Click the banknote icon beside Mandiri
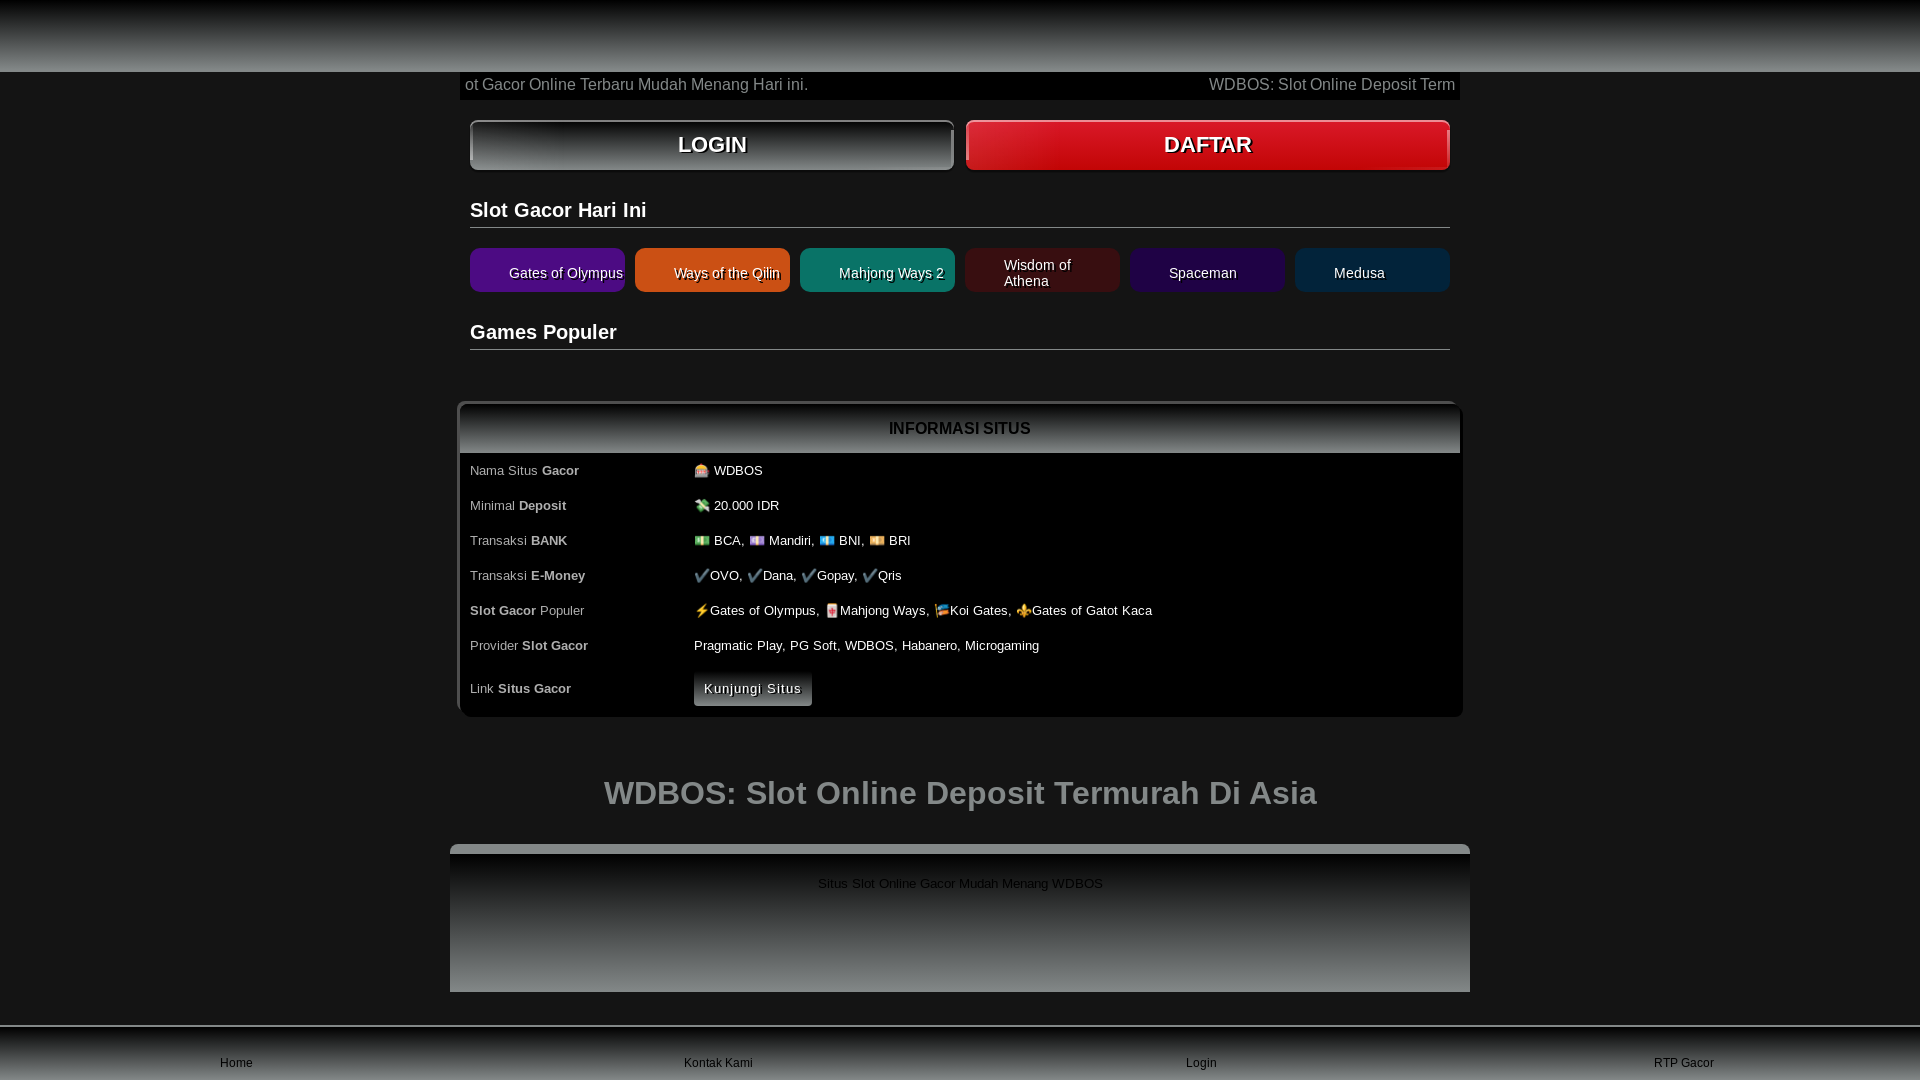This screenshot has height=1080, width=1920. click(757, 541)
